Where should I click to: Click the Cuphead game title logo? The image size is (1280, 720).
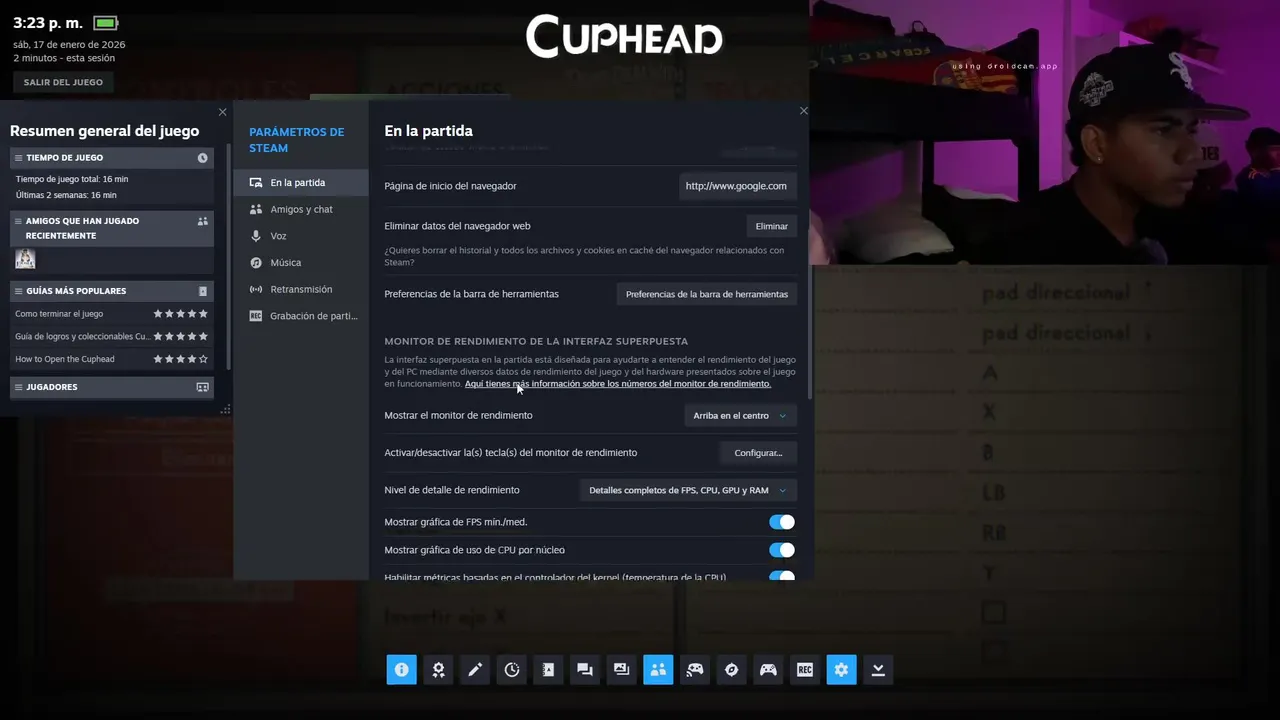[x=625, y=36]
